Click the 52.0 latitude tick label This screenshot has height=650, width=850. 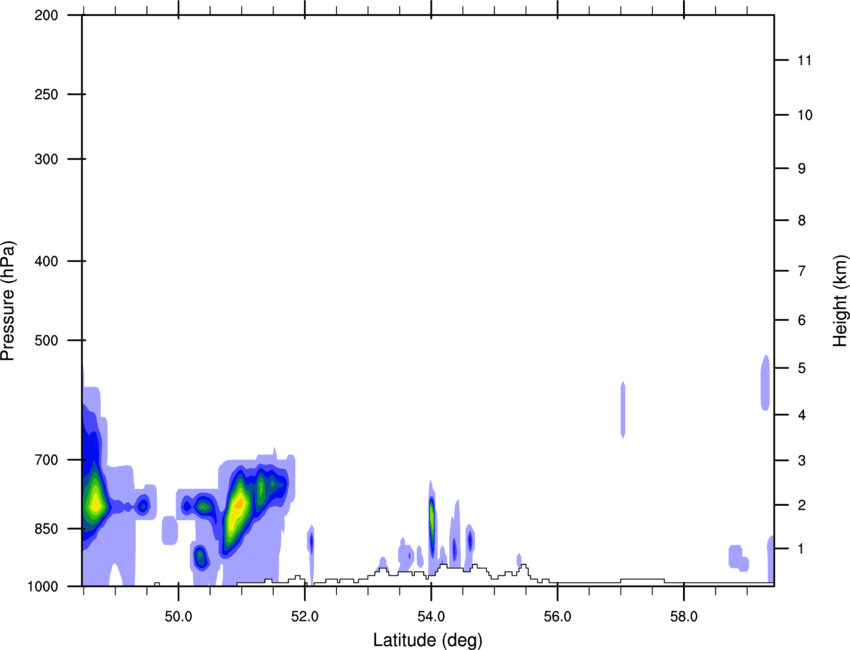(305, 617)
